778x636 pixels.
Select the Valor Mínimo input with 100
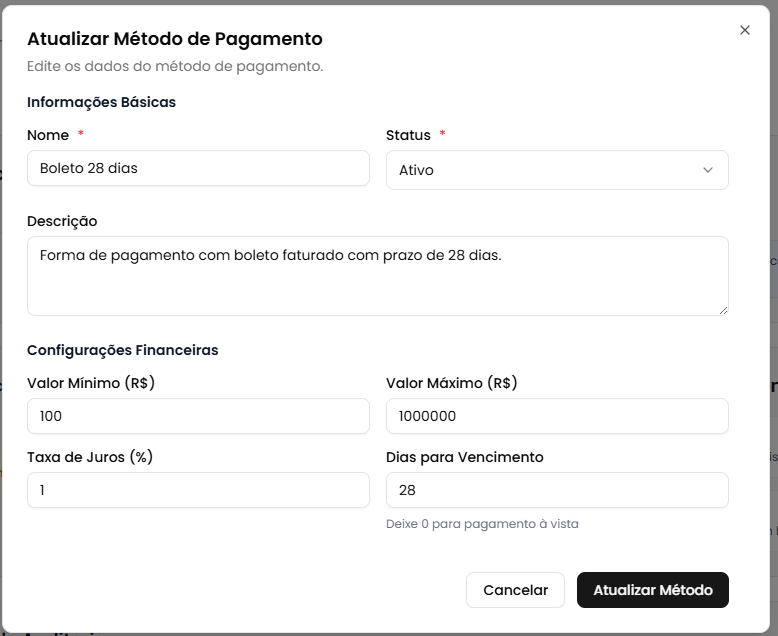pos(198,416)
